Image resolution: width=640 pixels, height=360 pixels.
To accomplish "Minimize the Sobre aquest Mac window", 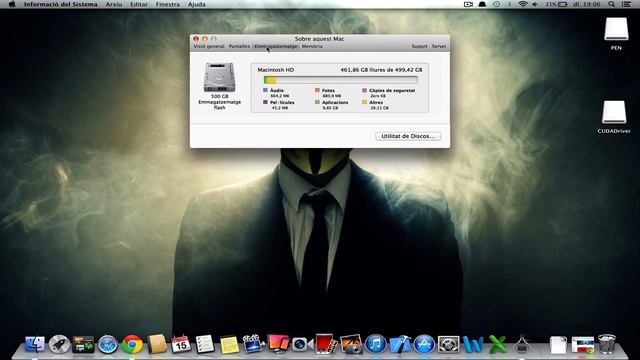I will tap(204, 39).
